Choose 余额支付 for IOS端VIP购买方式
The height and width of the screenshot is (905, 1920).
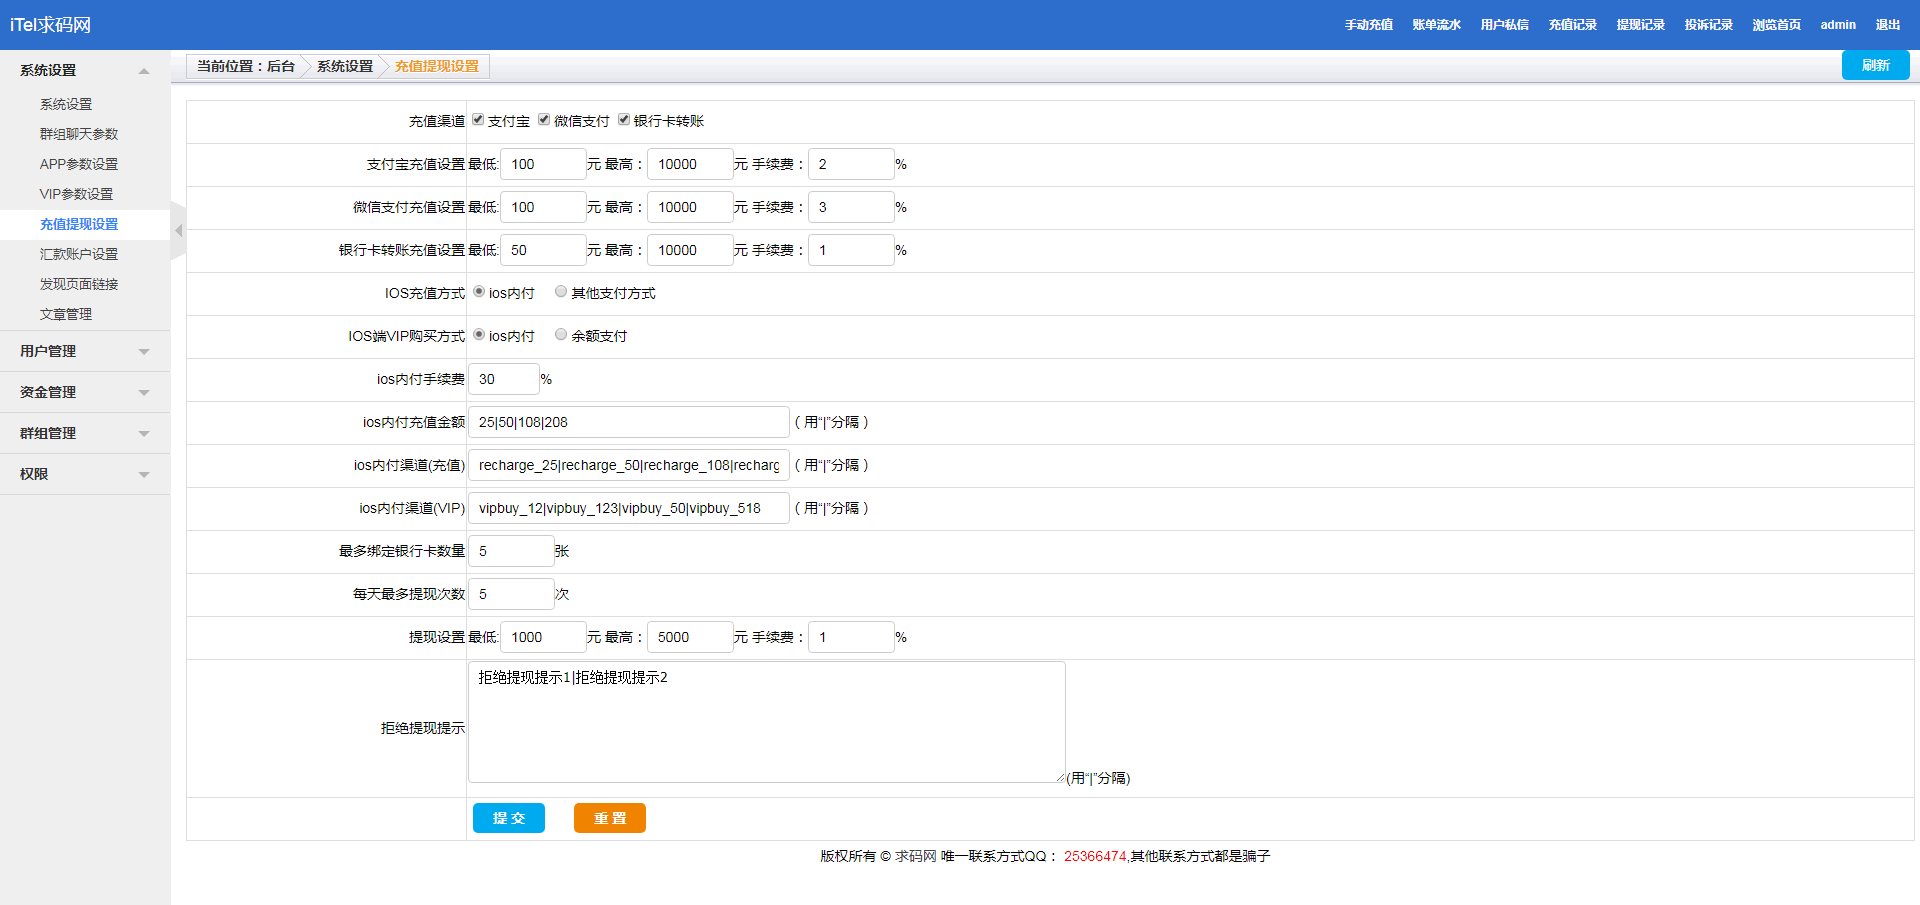point(561,335)
